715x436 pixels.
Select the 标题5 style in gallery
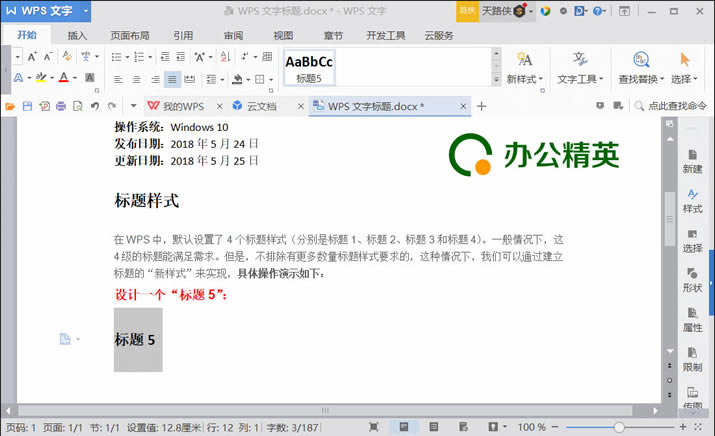pos(309,68)
